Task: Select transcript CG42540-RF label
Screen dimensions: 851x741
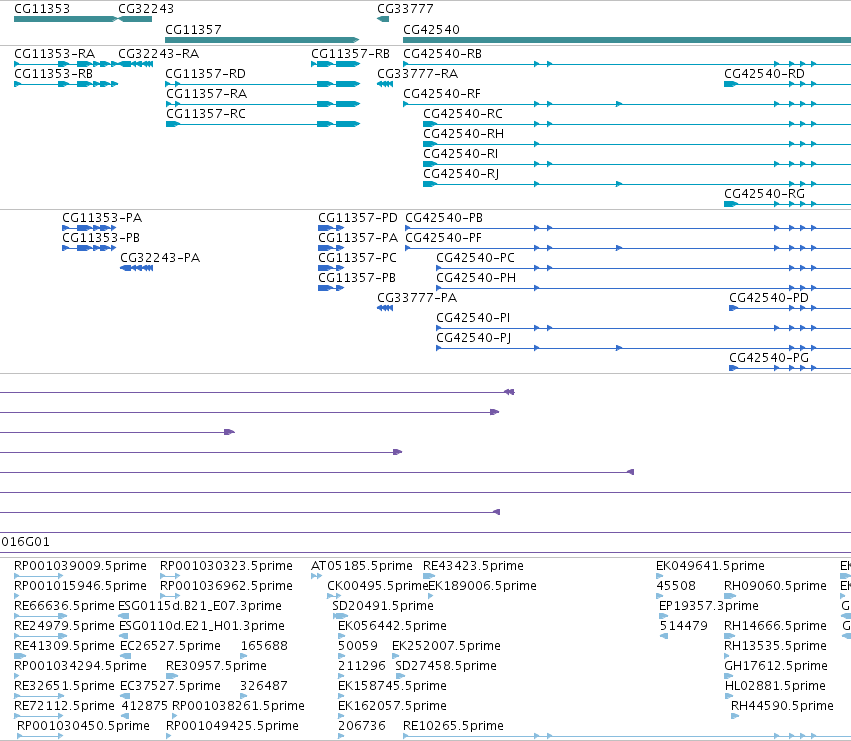Action: (442, 94)
